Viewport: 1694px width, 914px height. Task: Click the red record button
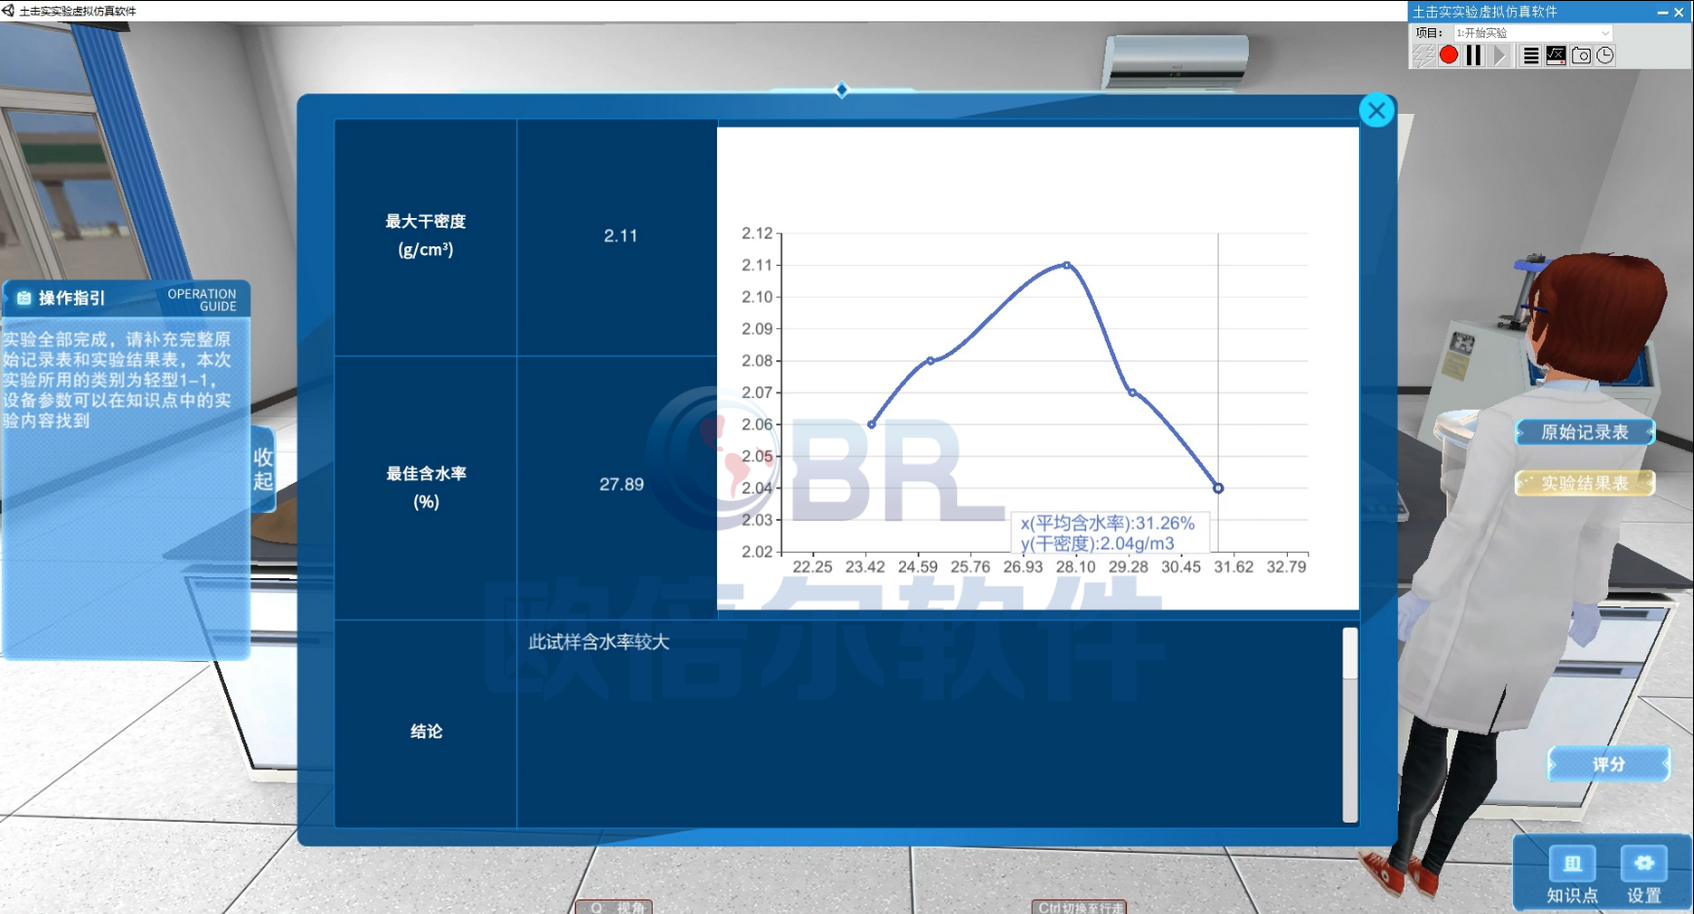[1448, 56]
